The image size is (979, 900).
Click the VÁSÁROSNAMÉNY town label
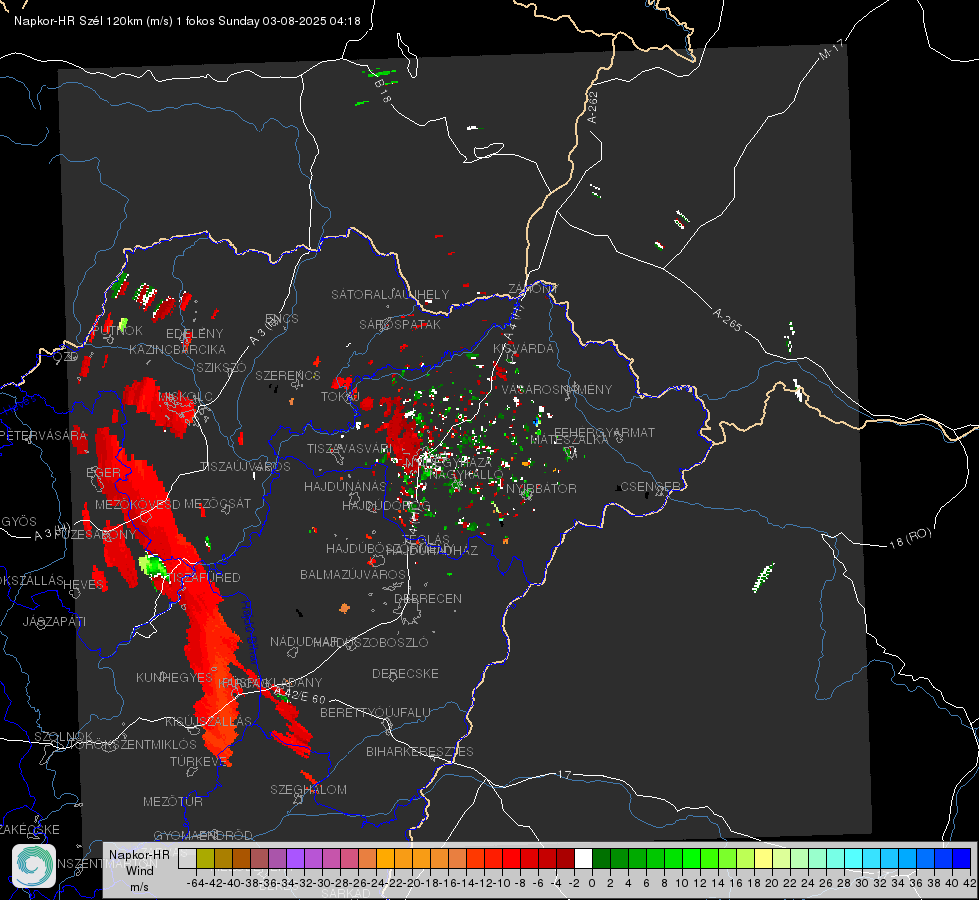click(557, 389)
